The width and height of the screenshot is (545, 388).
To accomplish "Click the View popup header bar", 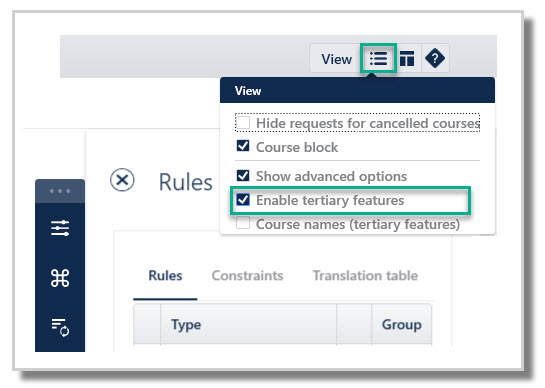I will pyautogui.click(x=357, y=90).
